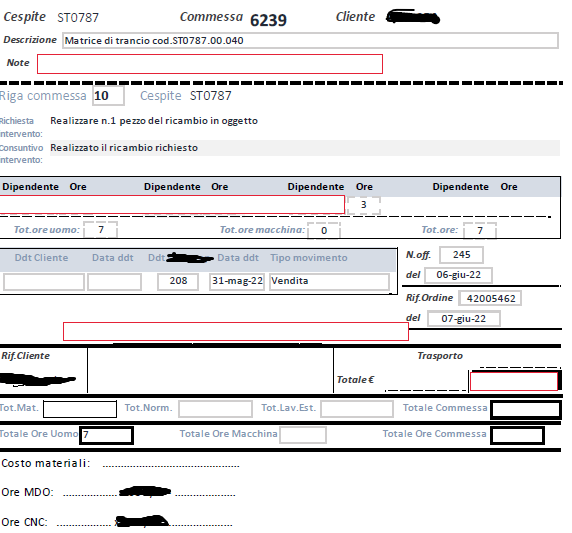Click the empty Ddt Cliente field
572x533 pixels.
pyautogui.click(x=44, y=282)
